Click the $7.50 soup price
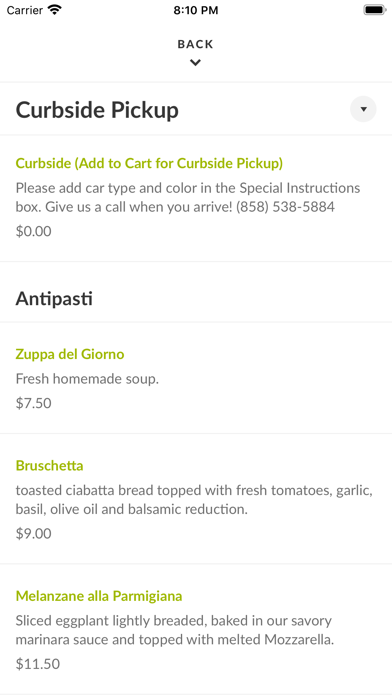Image resolution: width=392 pixels, height=696 pixels. point(33,403)
